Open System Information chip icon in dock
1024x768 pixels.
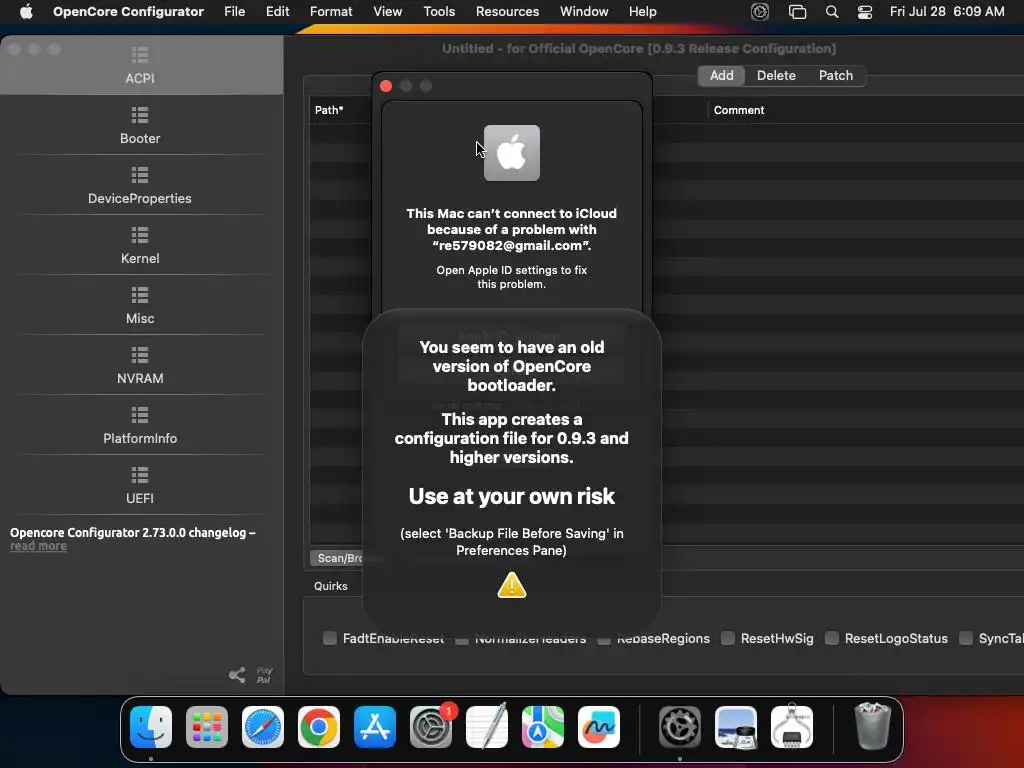tap(792, 727)
